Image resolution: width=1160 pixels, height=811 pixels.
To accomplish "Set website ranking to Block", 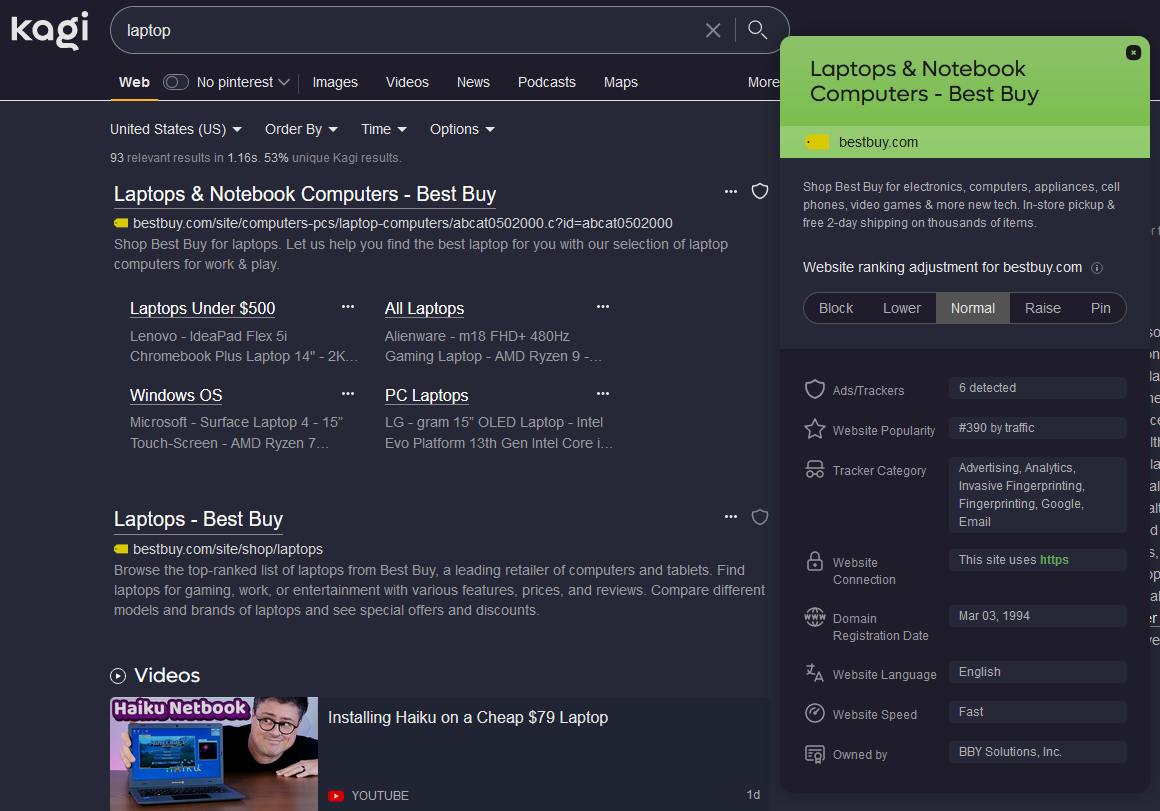I will [836, 308].
